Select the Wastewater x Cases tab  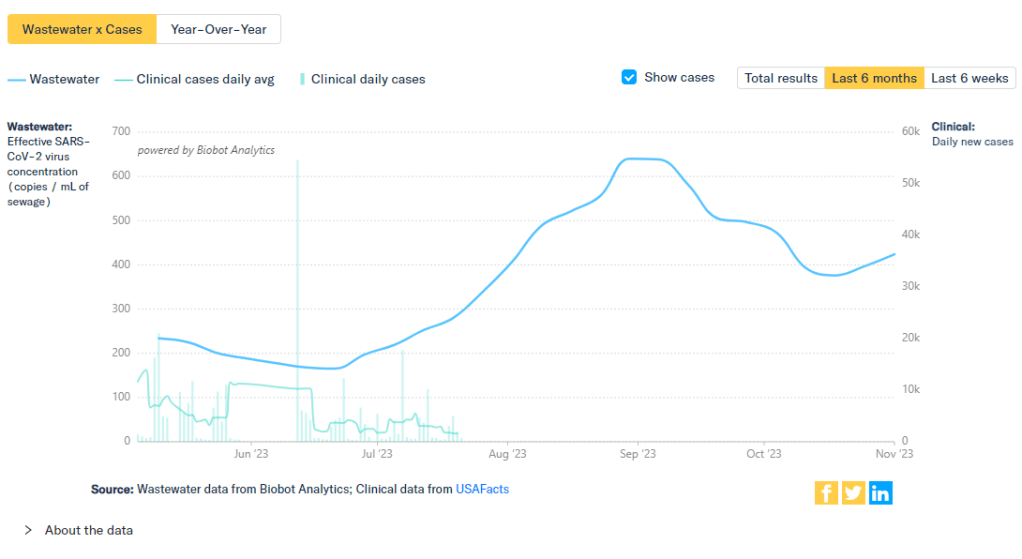coord(82,29)
